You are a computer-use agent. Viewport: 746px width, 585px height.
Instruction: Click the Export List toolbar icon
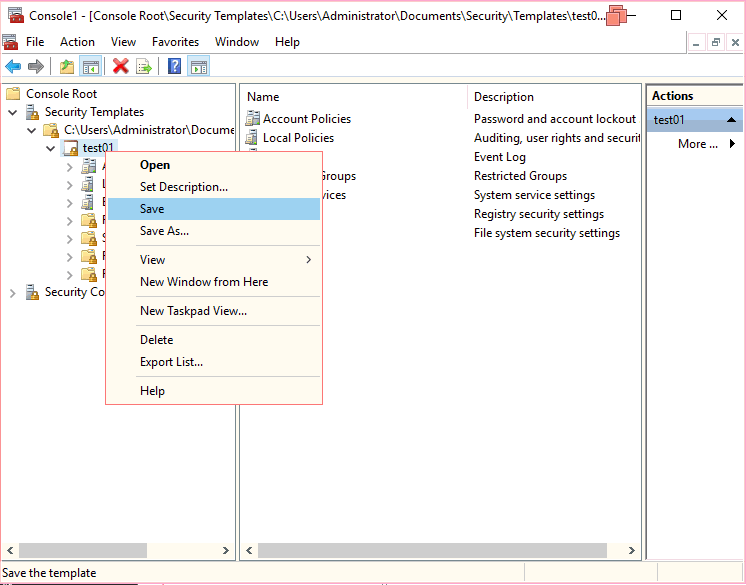tap(144, 66)
